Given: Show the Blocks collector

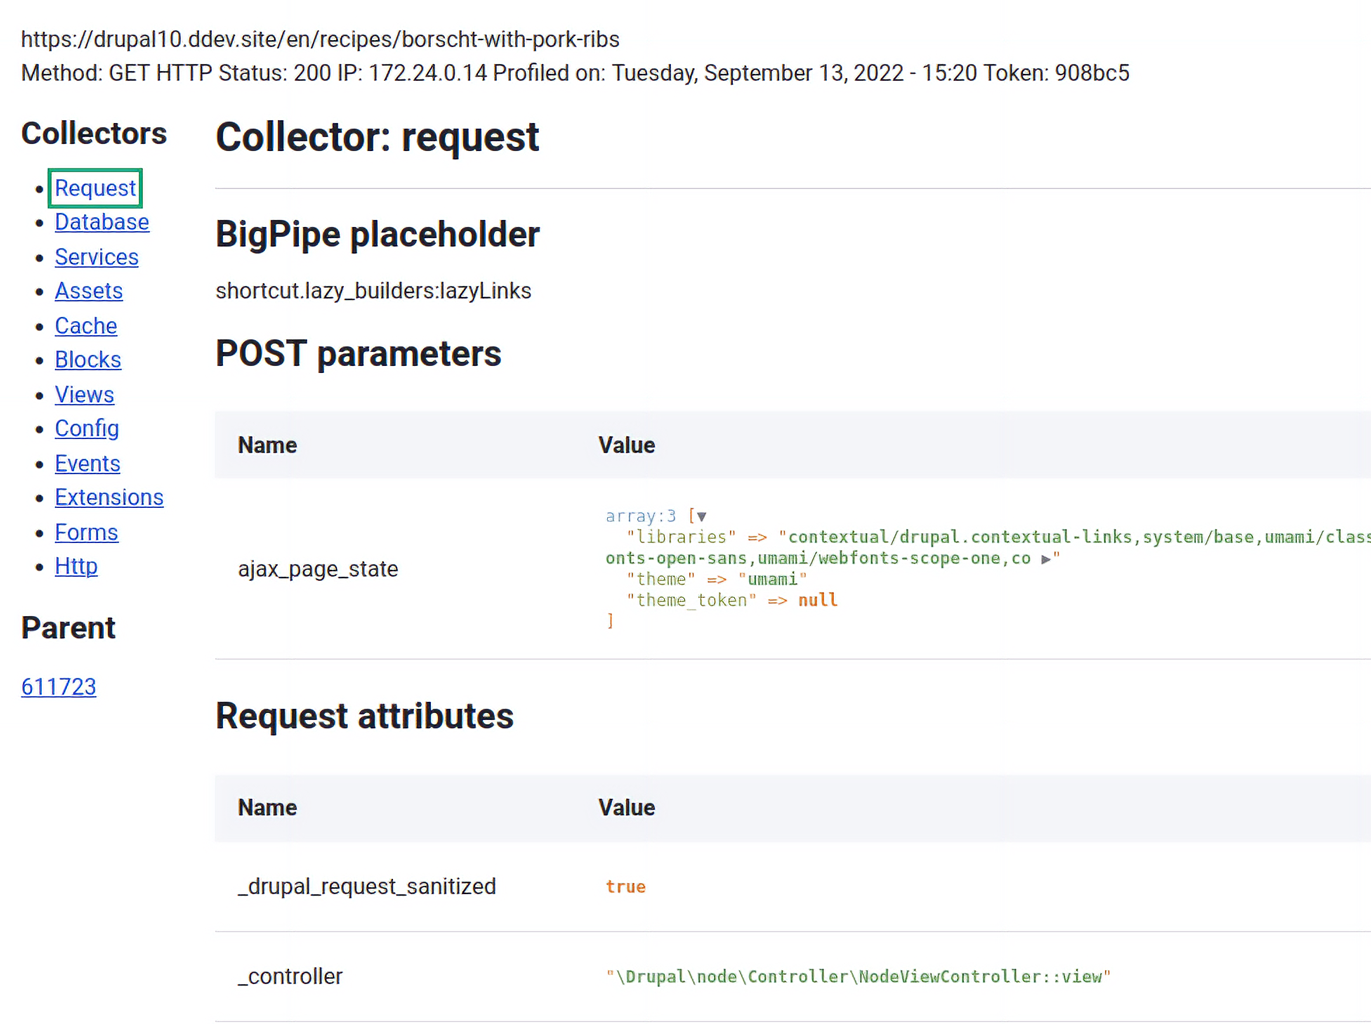Looking at the screenshot, I should 87,360.
